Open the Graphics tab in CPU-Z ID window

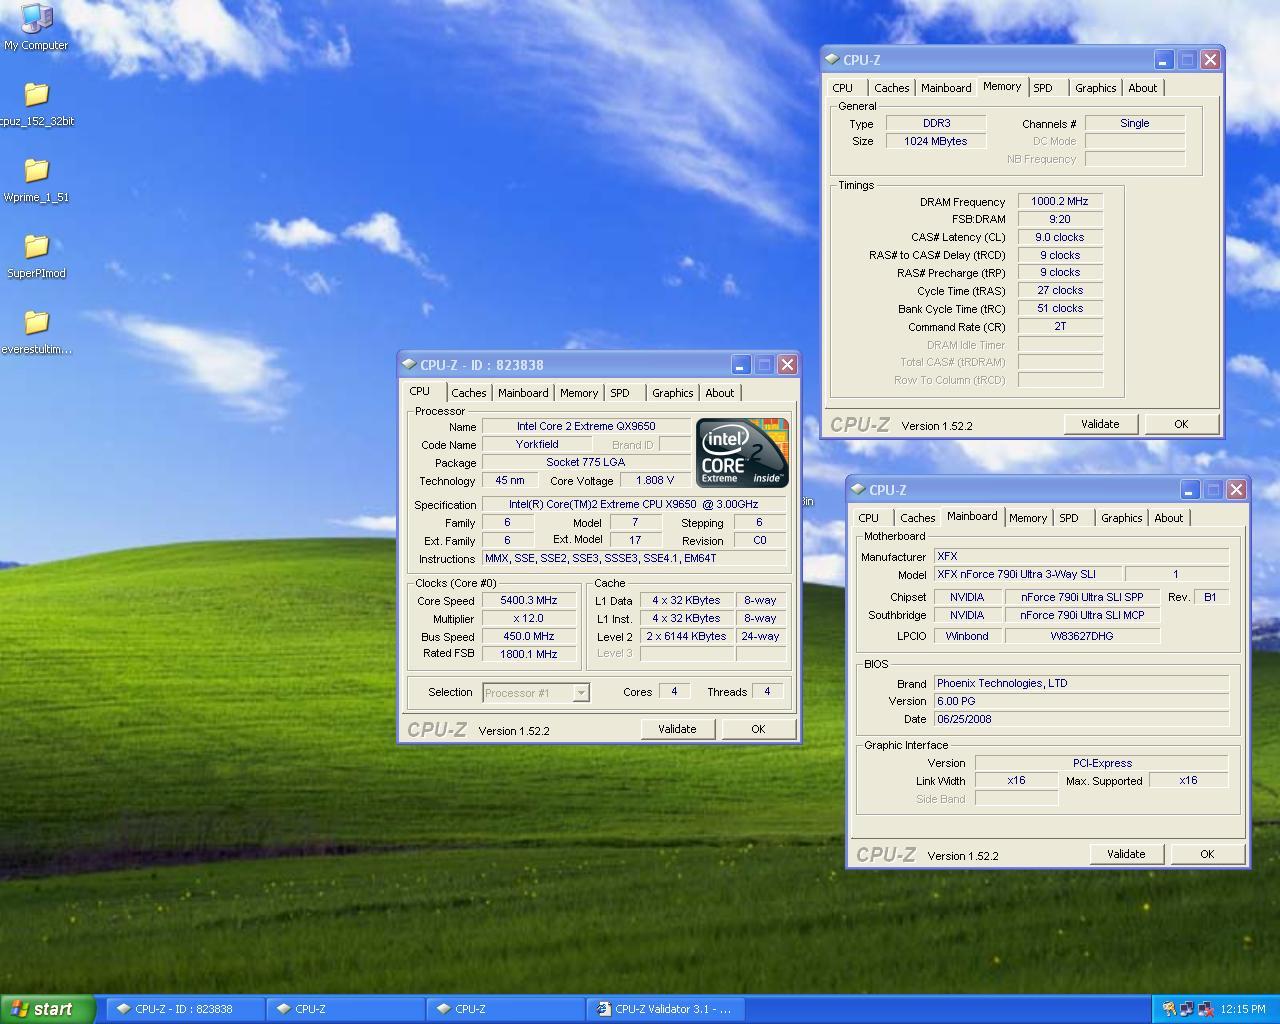[672, 393]
